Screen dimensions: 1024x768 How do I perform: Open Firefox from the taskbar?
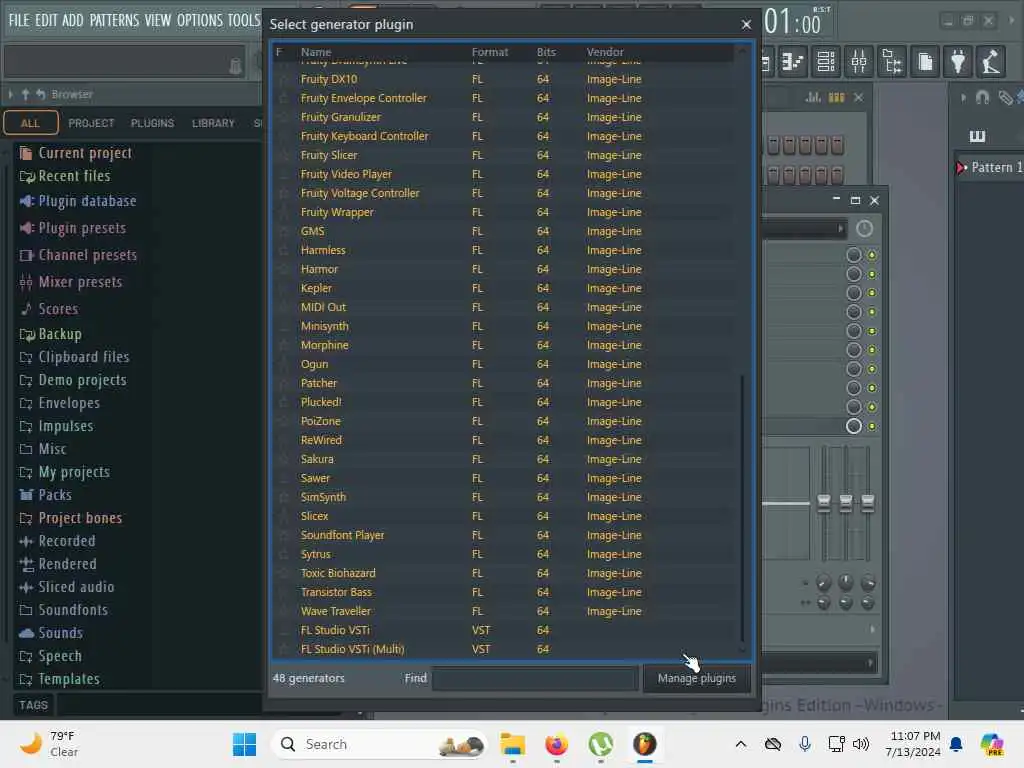[x=556, y=744]
